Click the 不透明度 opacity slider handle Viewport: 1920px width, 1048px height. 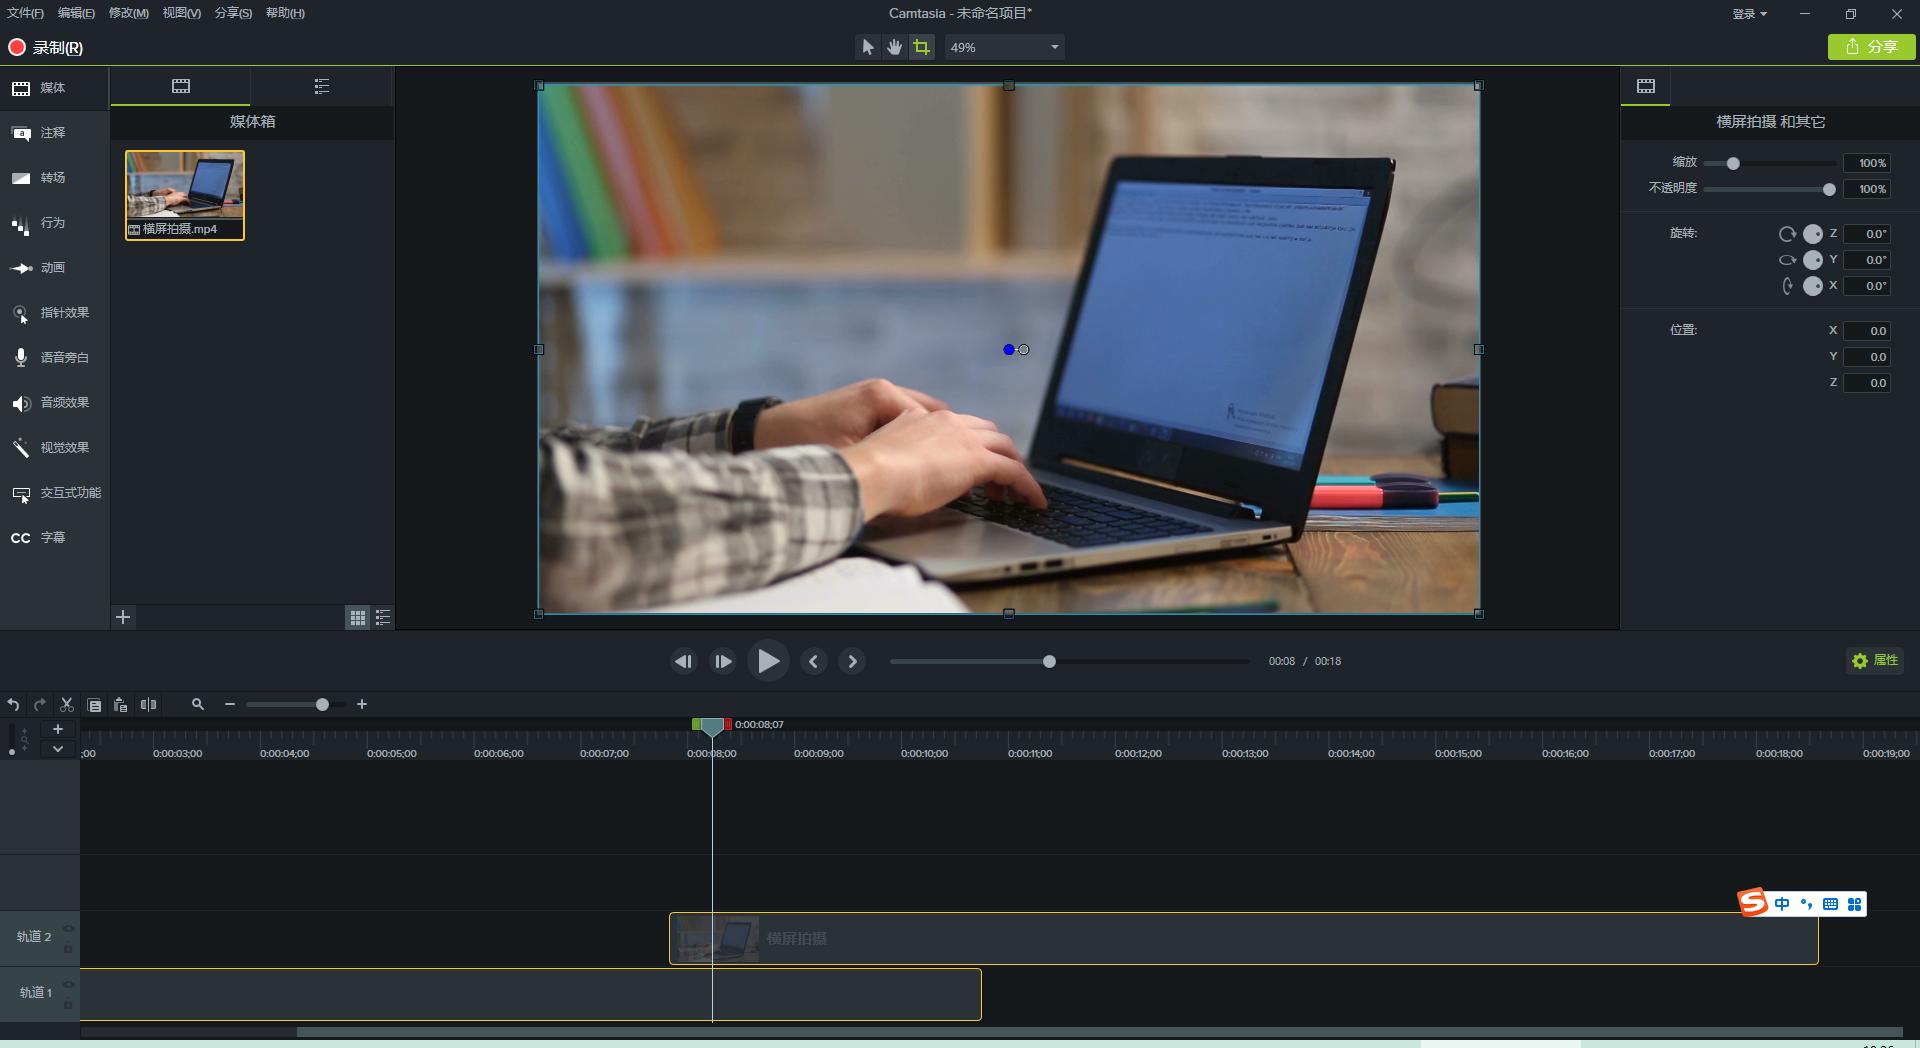(1829, 189)
